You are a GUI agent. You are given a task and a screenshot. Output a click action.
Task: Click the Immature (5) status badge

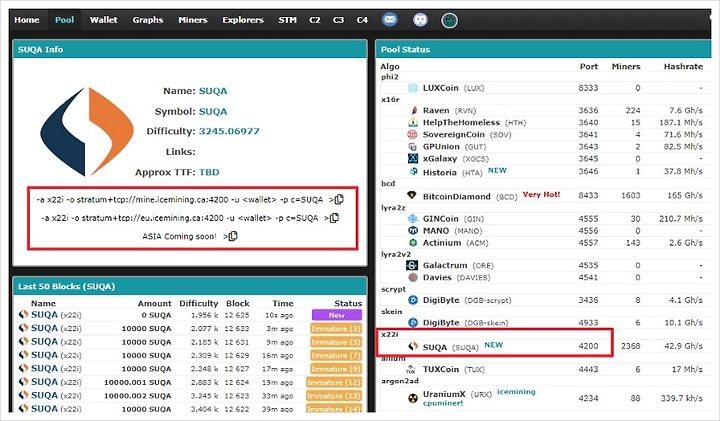click(336, 342)
